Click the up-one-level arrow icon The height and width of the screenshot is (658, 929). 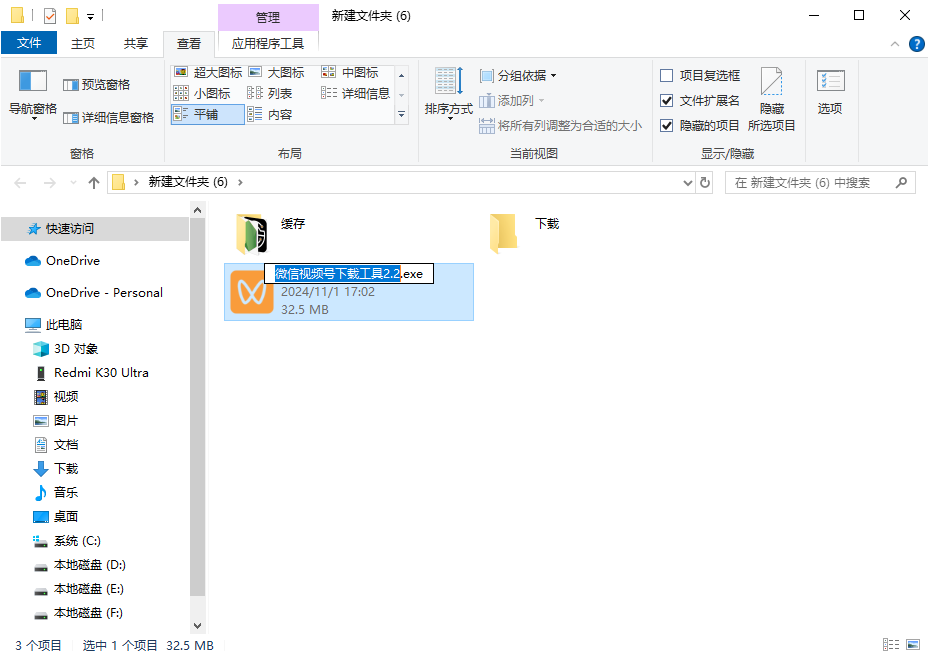[x=93, y=182]
